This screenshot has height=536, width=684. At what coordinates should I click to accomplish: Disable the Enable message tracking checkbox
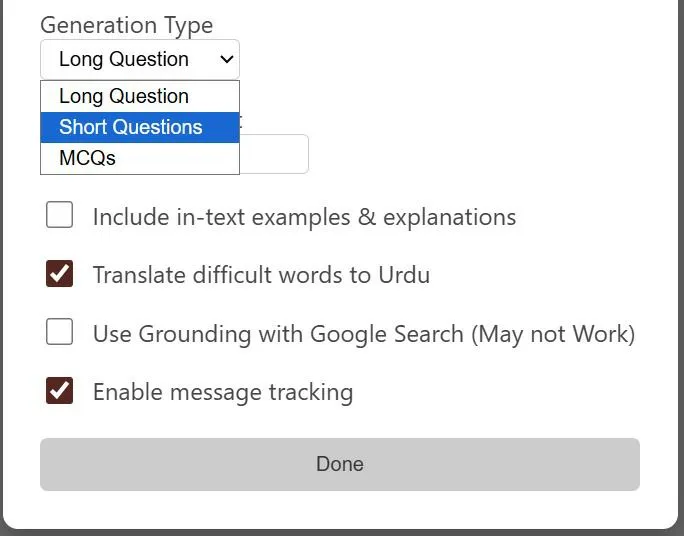pyautogui.click(x=60, y=390)
